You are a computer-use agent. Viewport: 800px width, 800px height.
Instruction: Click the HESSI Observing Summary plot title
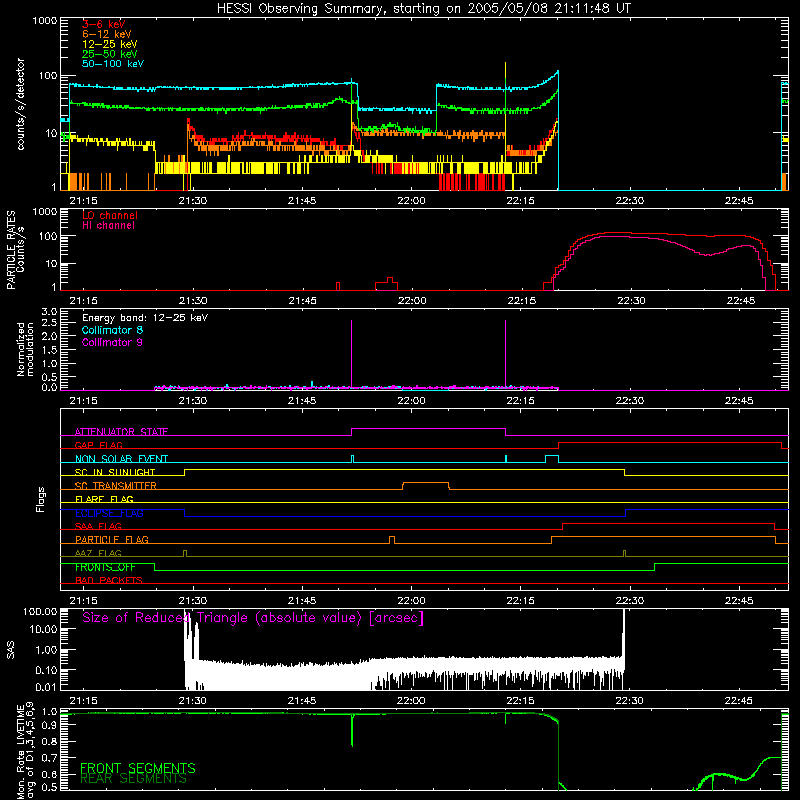[x=424, y=8]
